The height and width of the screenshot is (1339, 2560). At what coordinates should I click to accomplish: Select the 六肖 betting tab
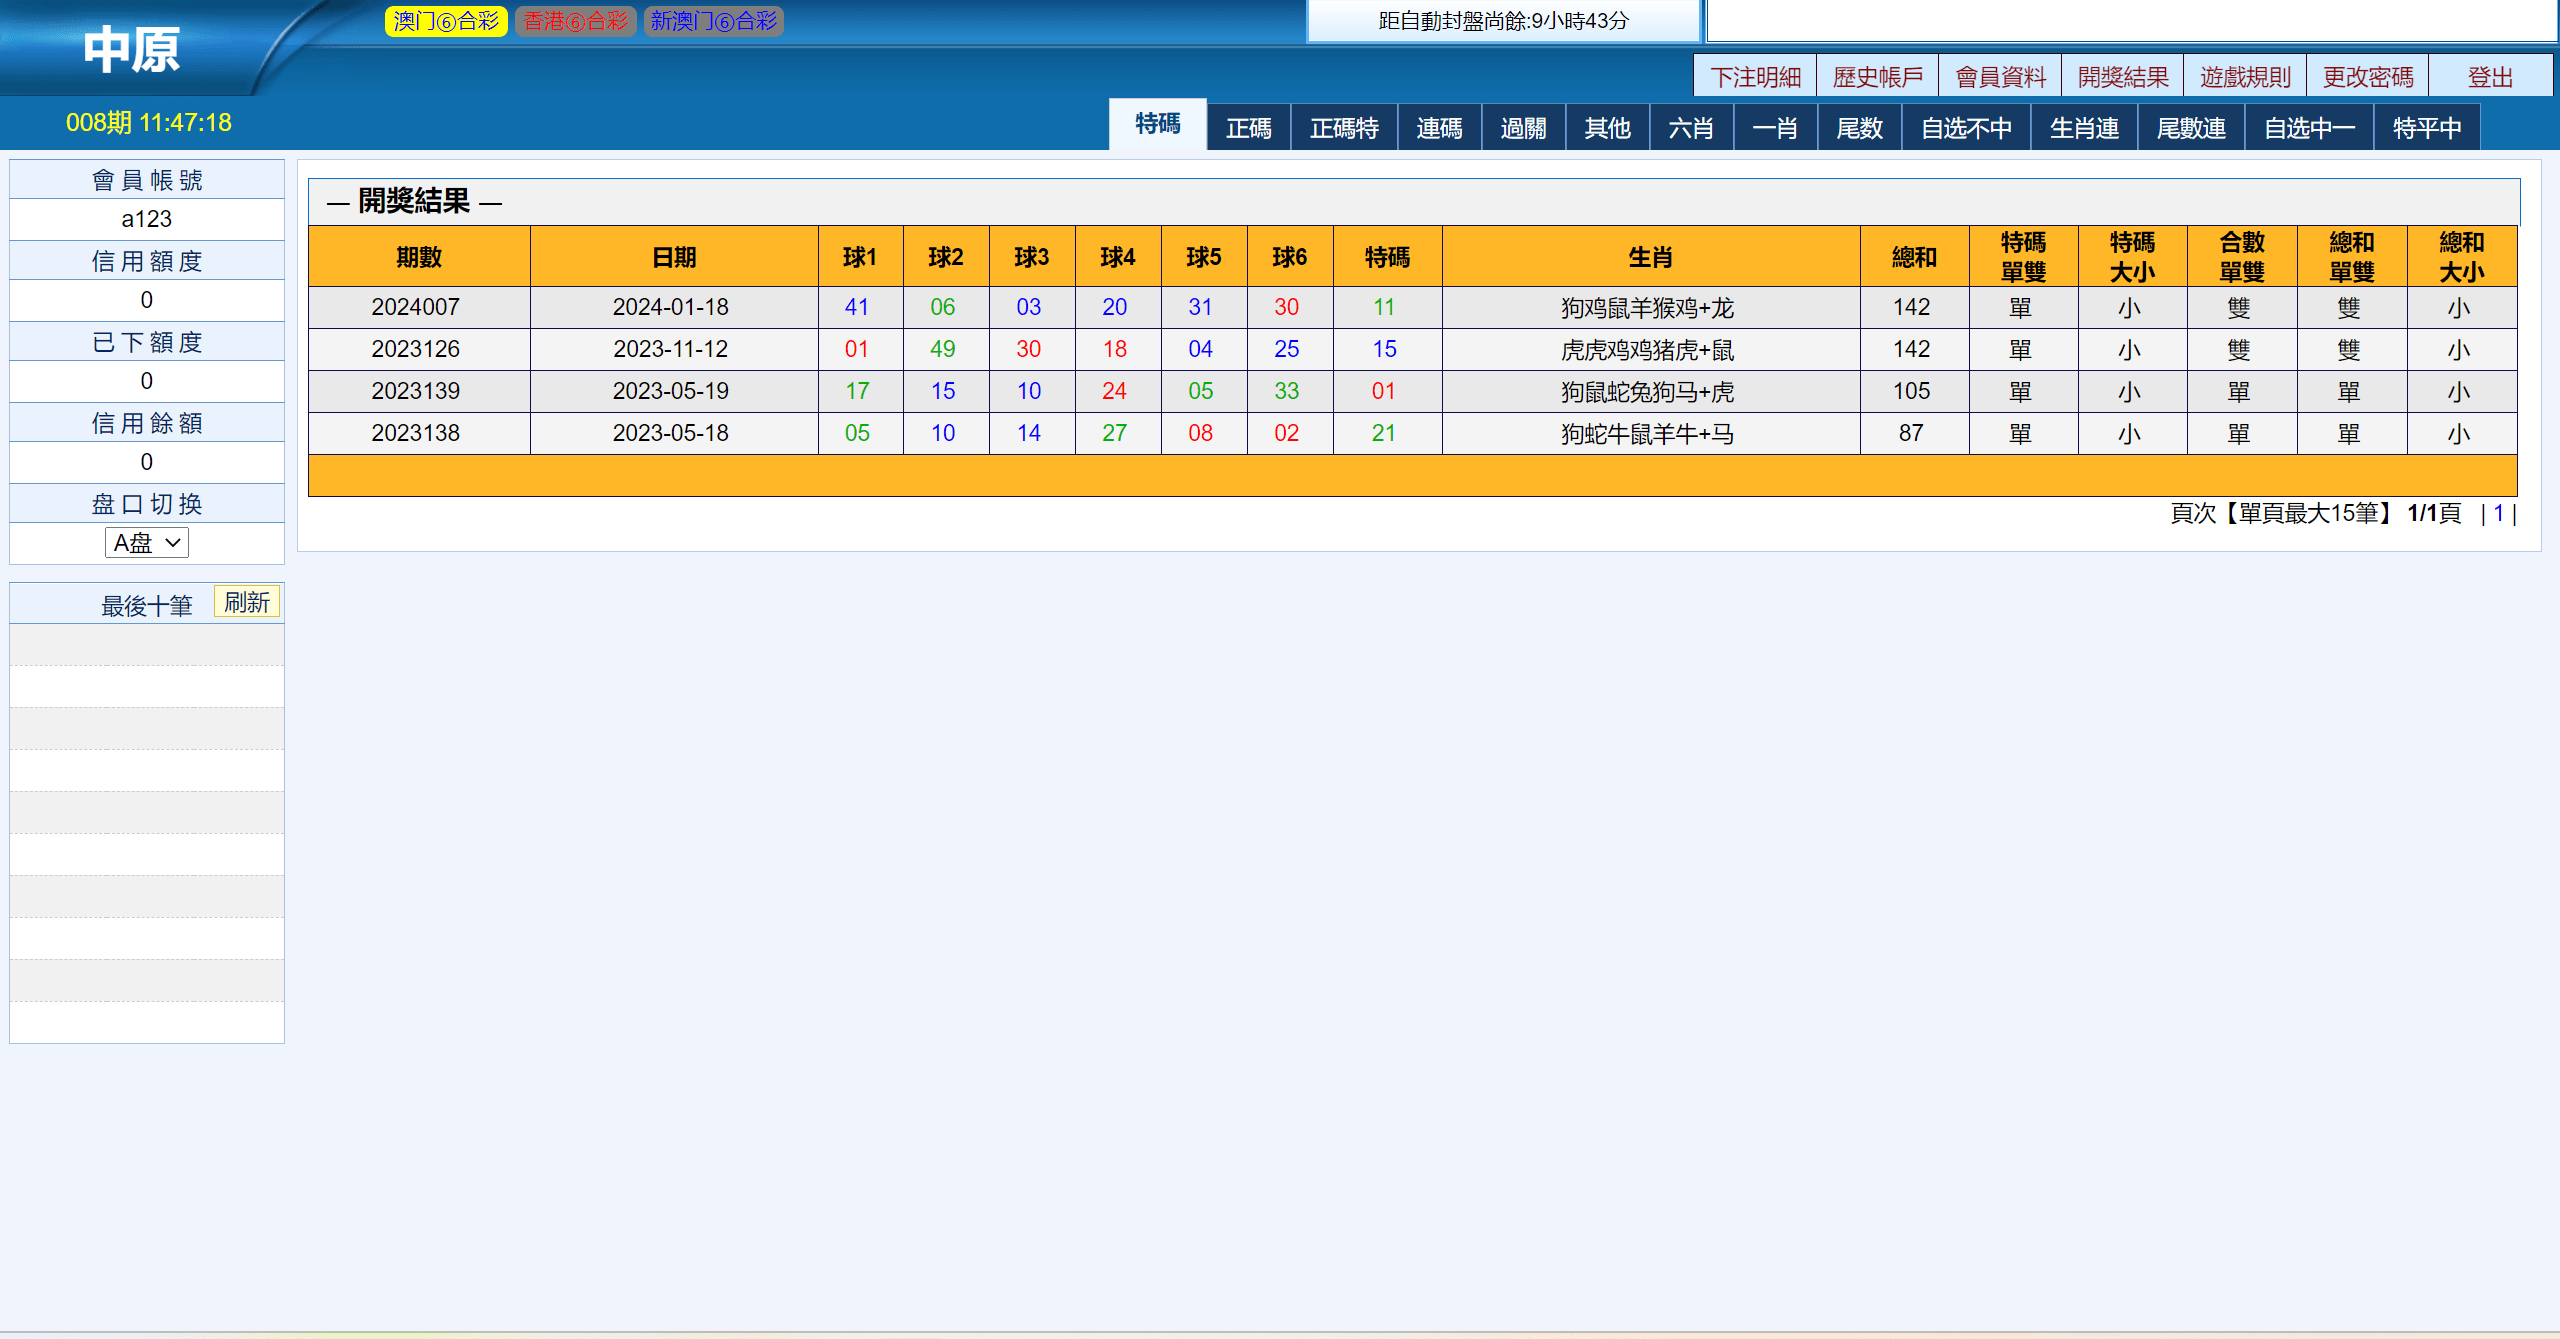1691,128
